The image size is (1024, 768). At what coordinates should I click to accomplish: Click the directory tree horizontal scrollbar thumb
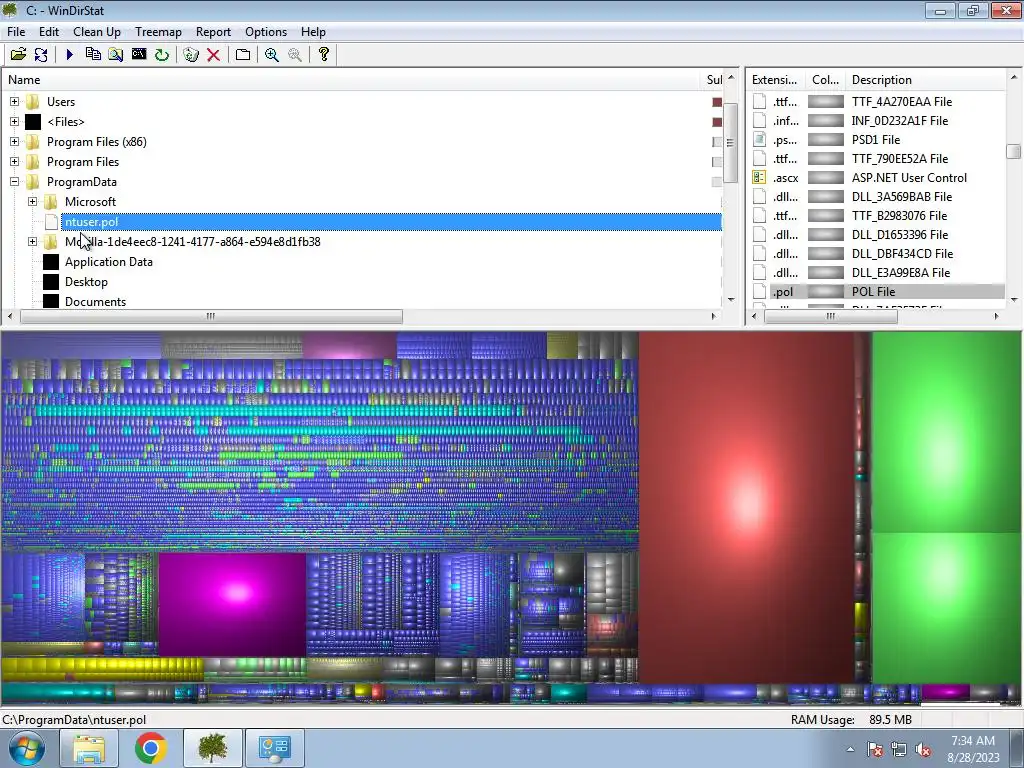coord(211,317)
